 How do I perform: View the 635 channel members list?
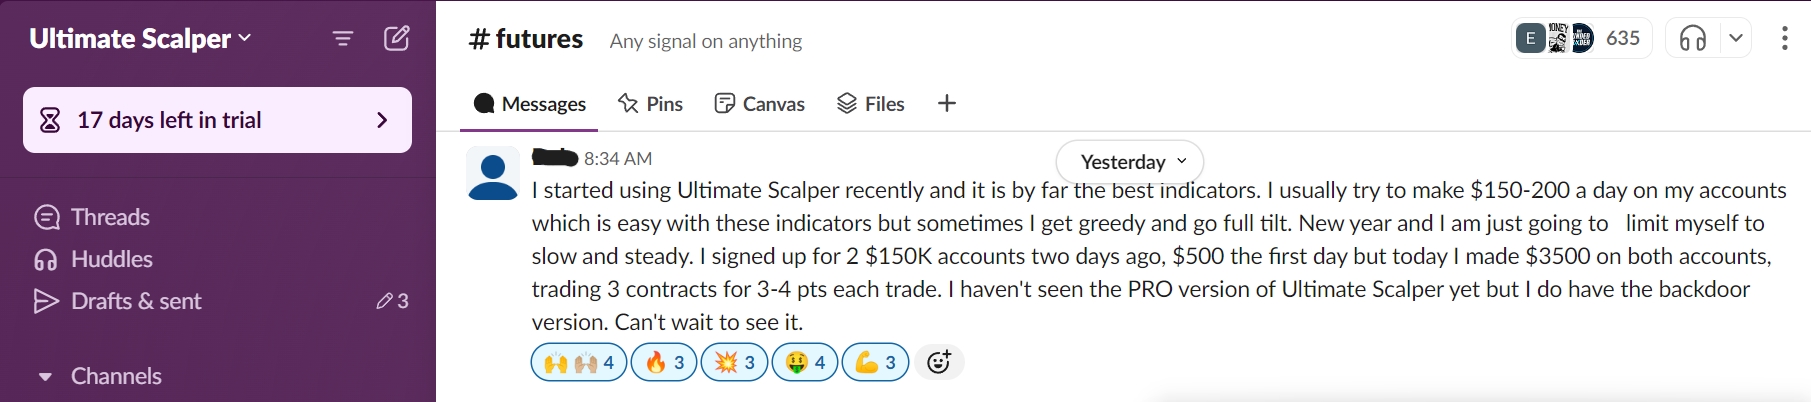(x=1580, y=39)
